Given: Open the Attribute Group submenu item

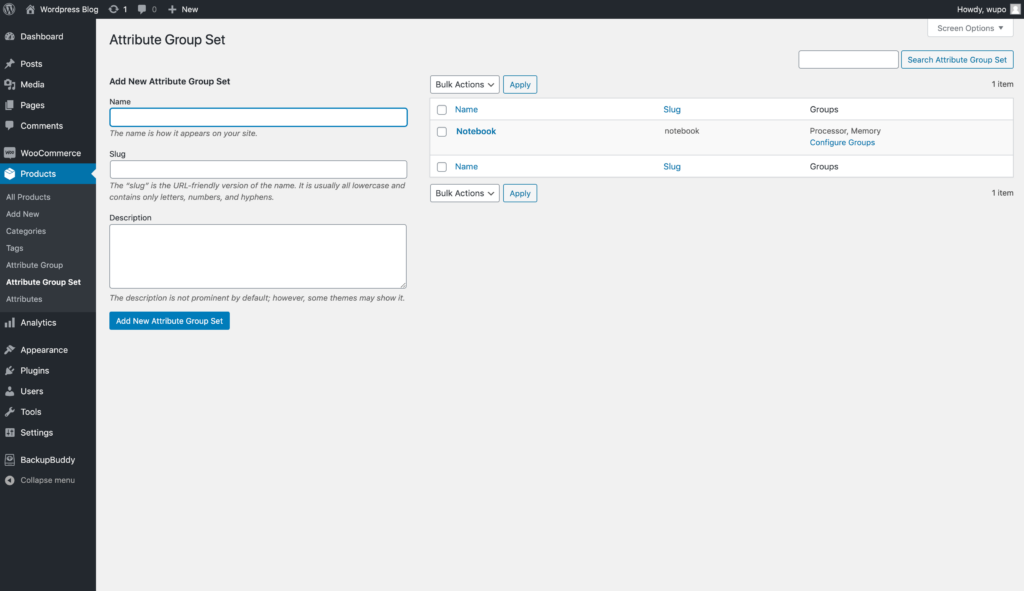Looking at the screenshot, I should coord(34,265).
